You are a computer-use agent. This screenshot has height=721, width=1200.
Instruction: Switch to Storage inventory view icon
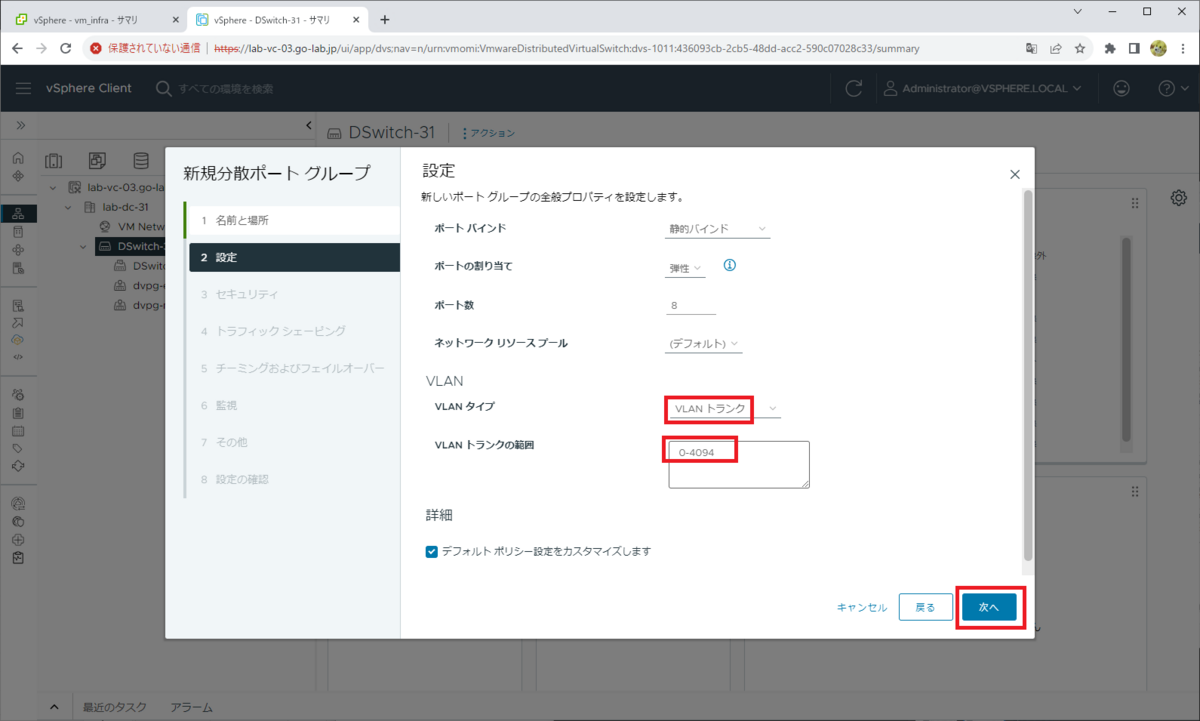click(x=141, y=161)
